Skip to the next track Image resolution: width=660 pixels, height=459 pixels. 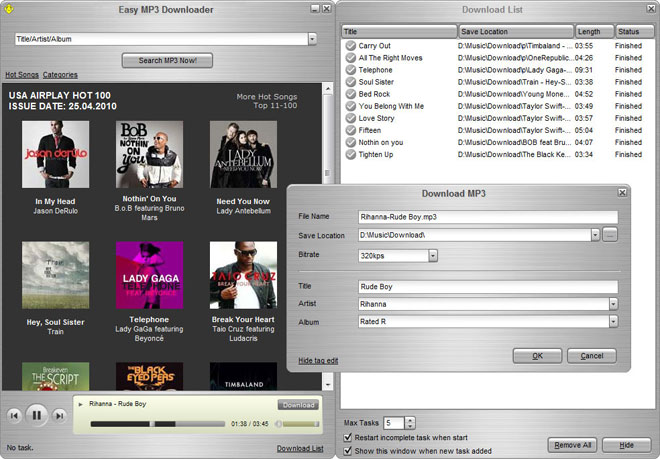57,414
